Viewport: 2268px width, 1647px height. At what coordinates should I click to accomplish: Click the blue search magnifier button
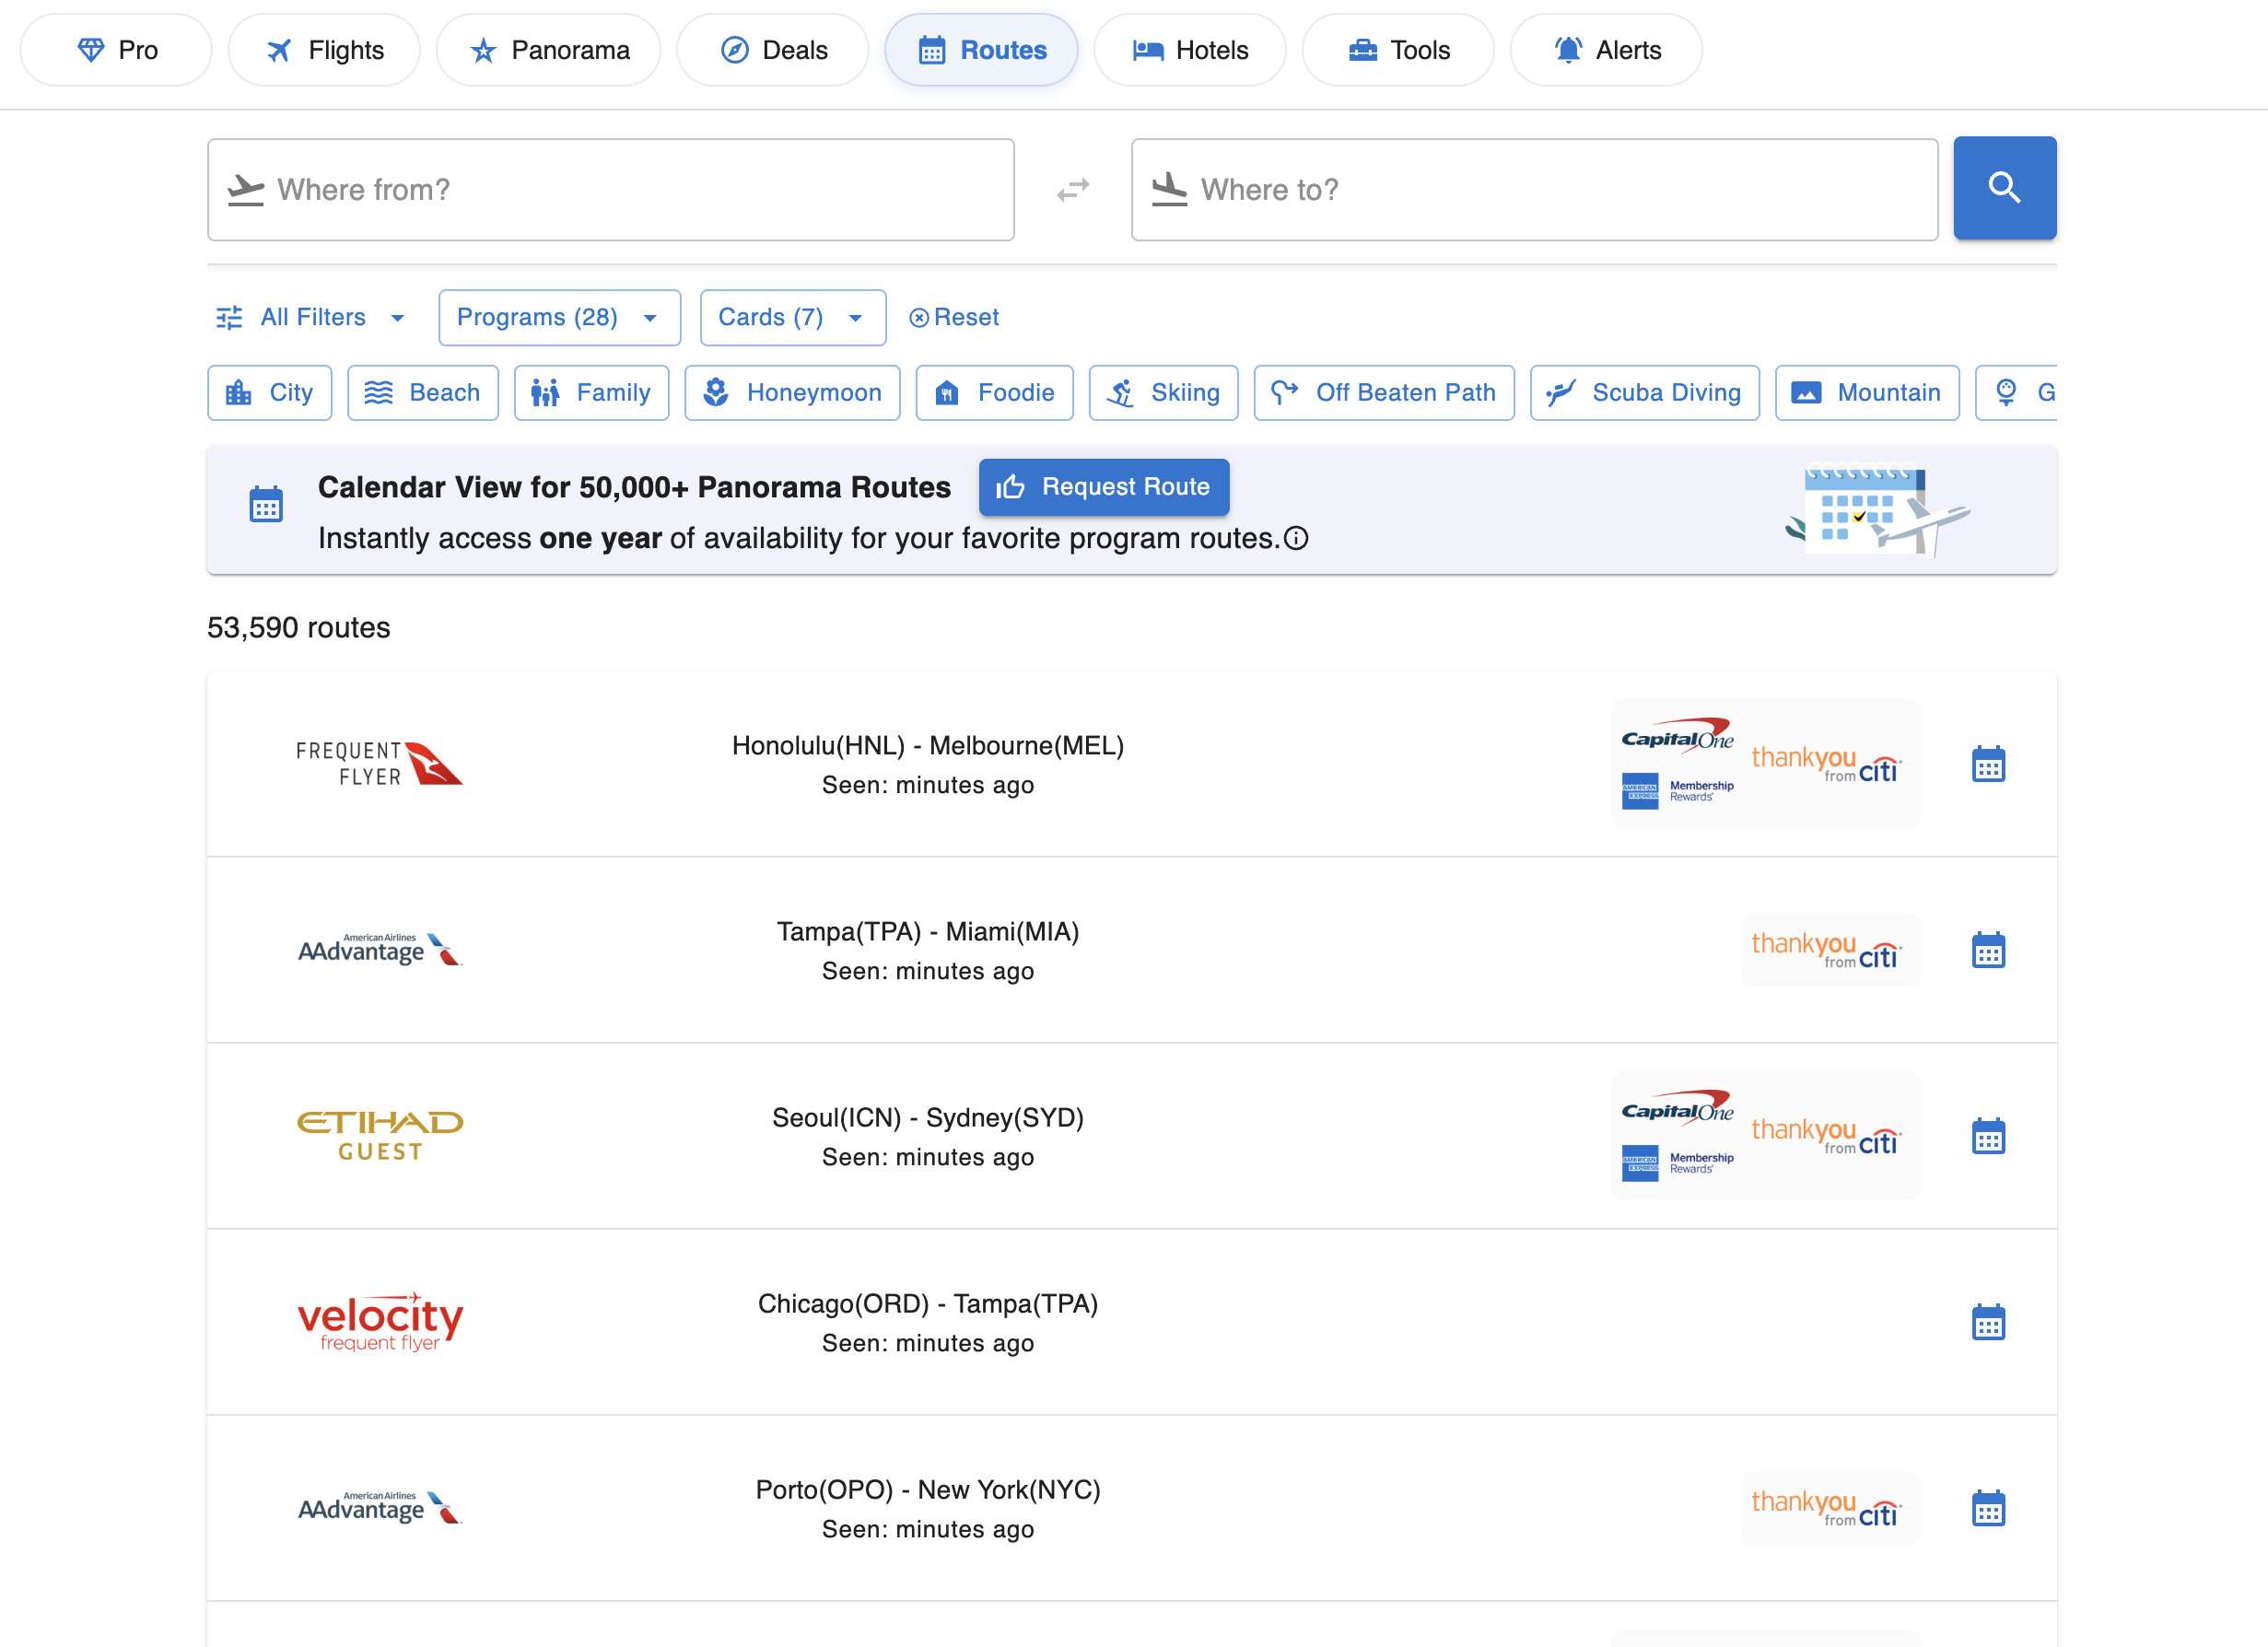coord(2004,188)
